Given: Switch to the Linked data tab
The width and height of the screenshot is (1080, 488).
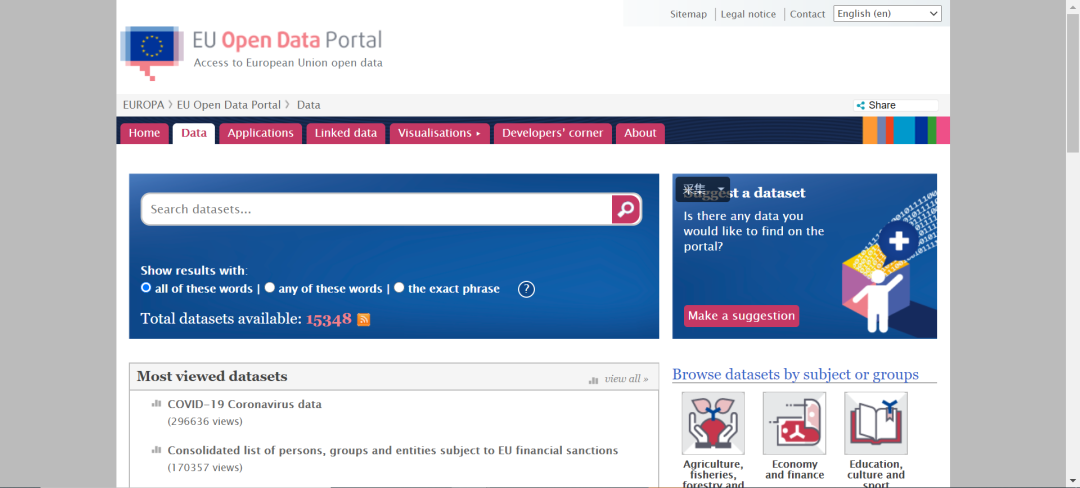Looking at the screenshot, I should (346, 134).
